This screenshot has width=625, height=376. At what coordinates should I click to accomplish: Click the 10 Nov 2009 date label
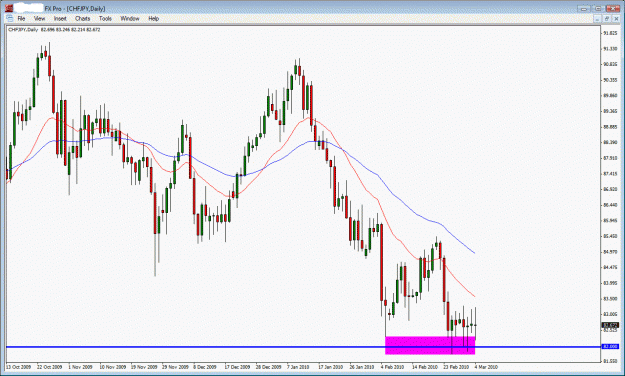[112, 367]
